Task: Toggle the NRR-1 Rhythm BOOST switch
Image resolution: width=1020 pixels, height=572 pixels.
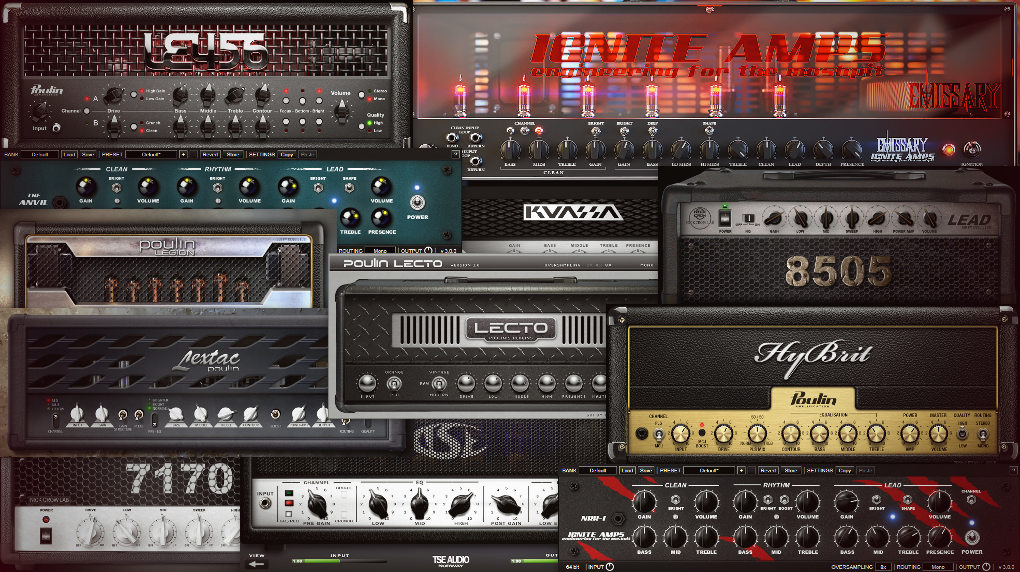Action: (x=784, y=500)
